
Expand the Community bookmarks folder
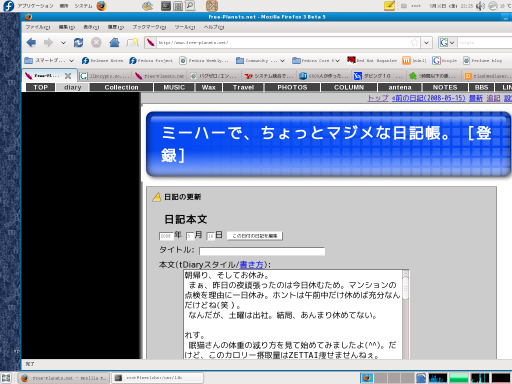point(260,60)
